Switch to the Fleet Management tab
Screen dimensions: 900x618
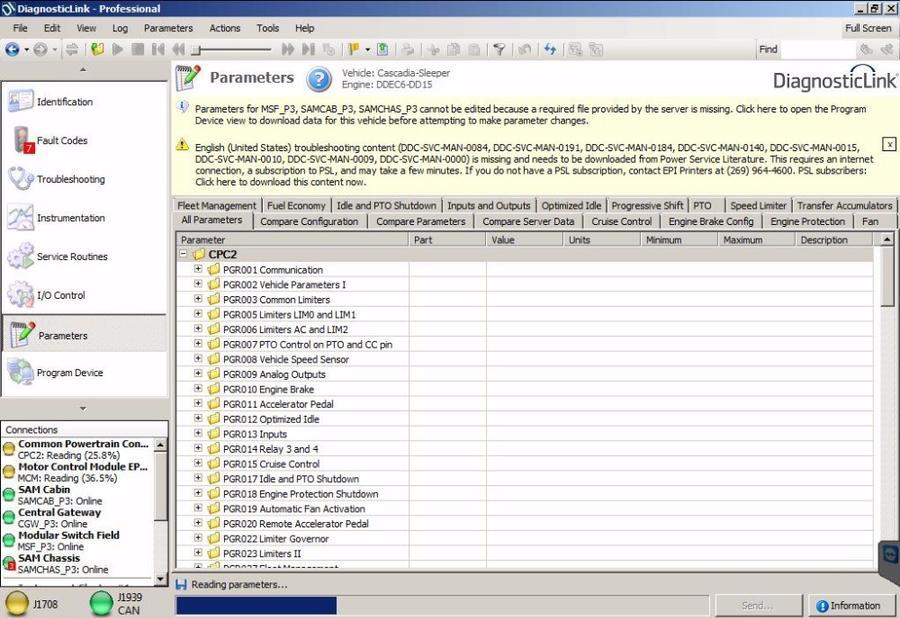[x=216, y=205]
